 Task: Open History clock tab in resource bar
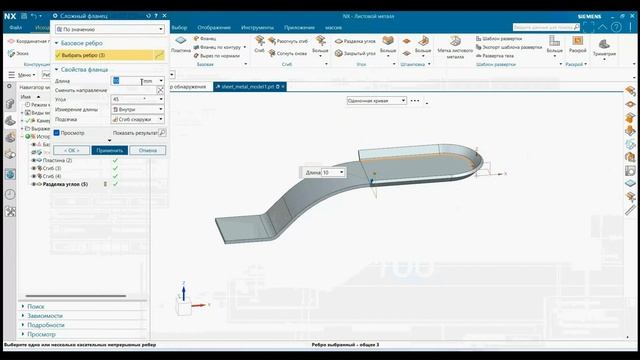10,194
